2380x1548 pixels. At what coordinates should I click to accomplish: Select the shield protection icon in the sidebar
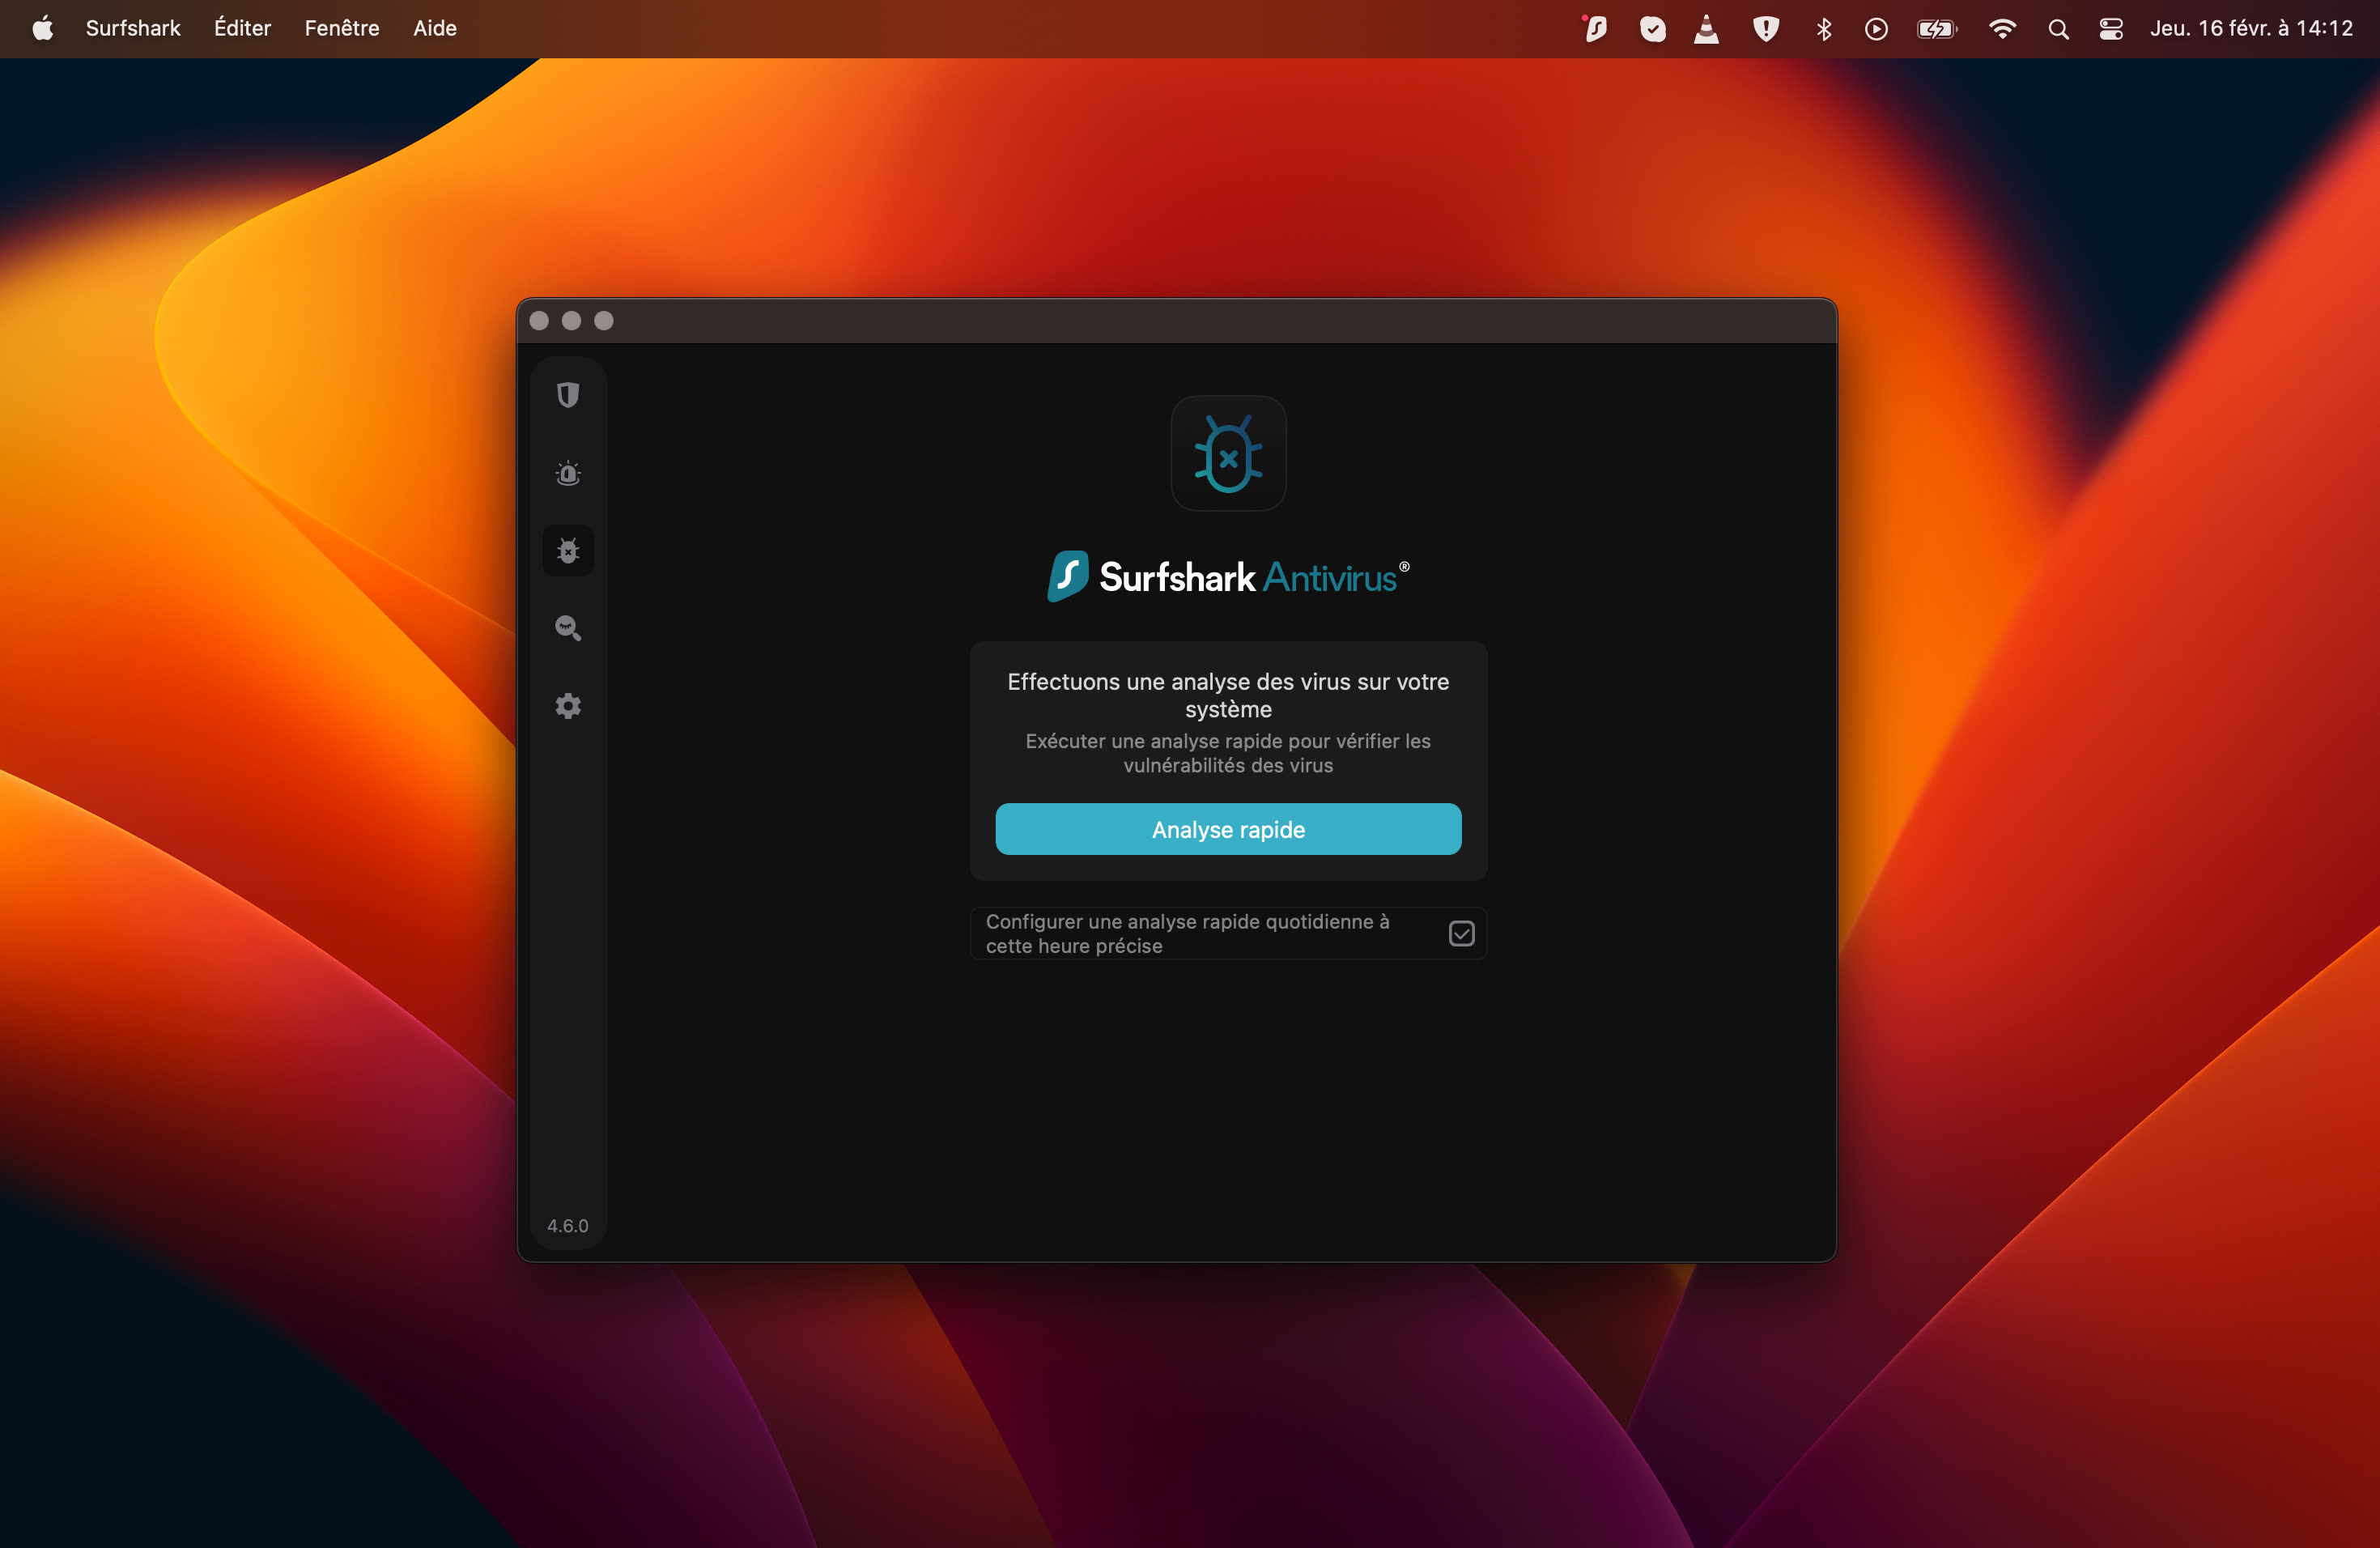pos(568,395)
